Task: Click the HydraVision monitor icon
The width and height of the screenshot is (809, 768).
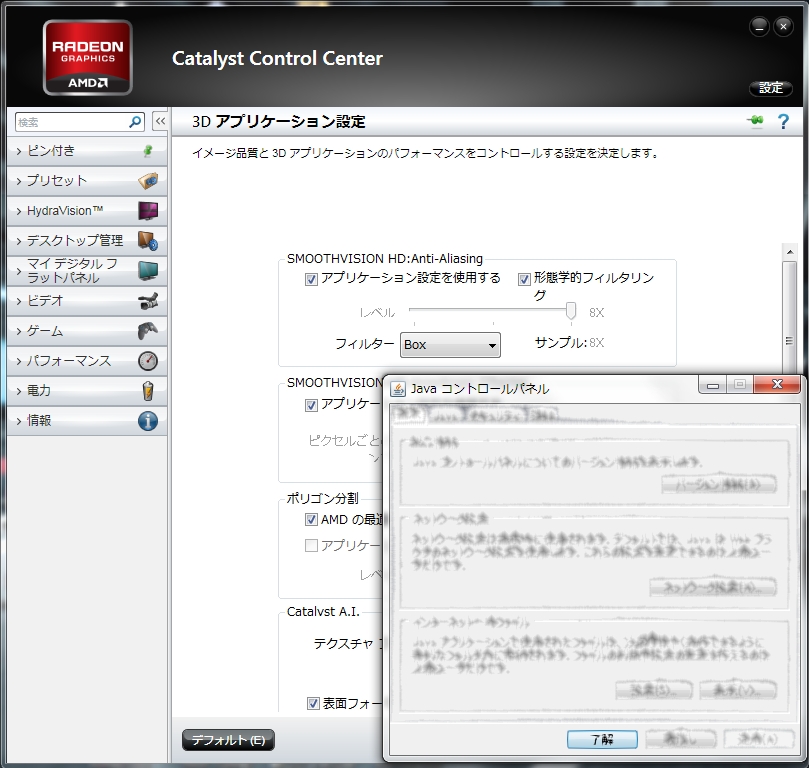Action: tap(148, 210)
